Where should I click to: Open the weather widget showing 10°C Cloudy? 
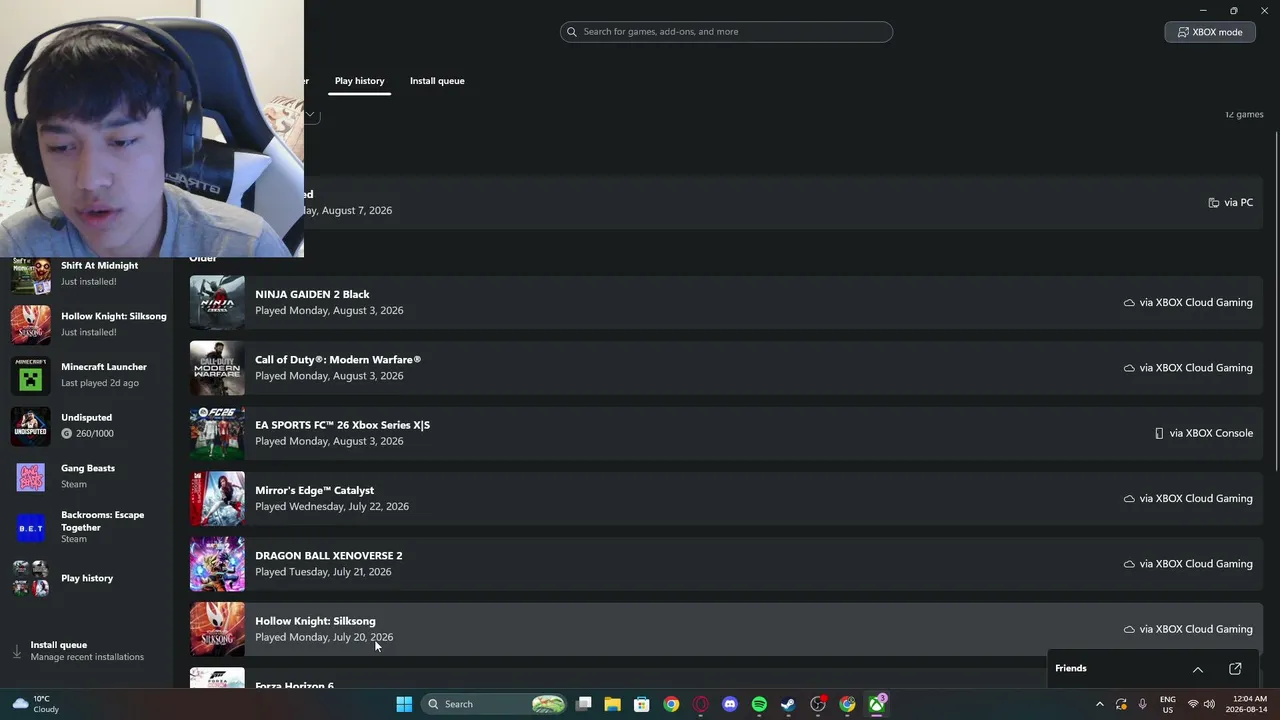(36, 704)
